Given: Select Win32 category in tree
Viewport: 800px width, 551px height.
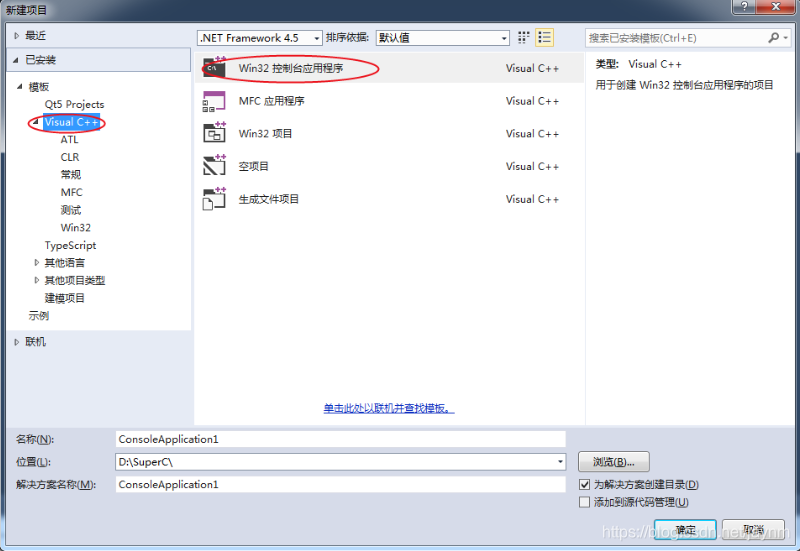Looking at the screenshot, I should coord(76,228).
